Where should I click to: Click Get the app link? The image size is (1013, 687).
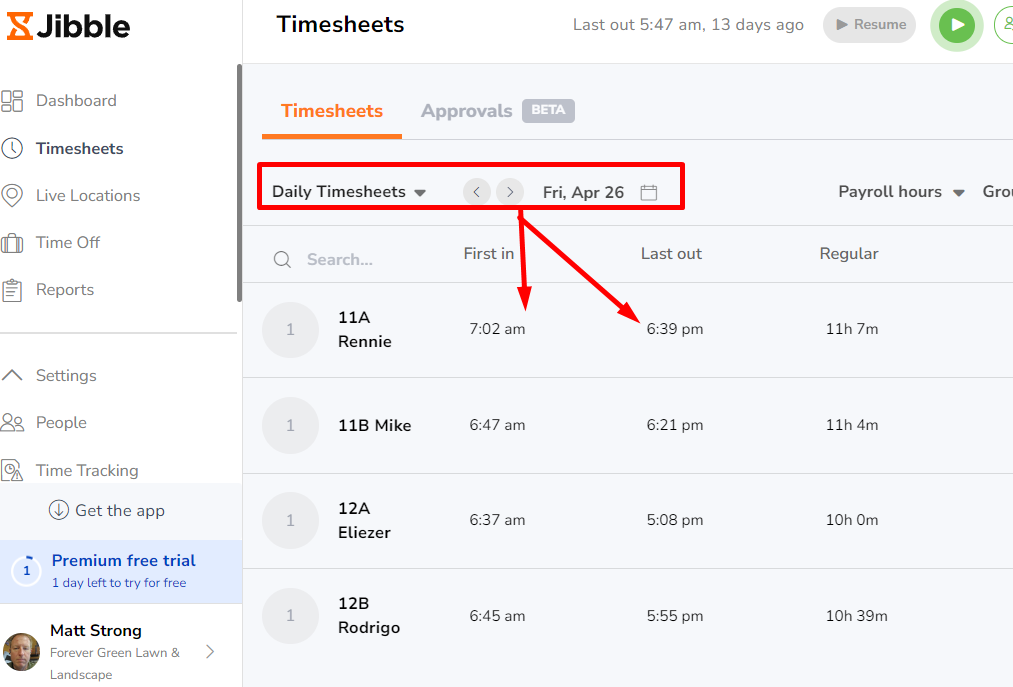[x=107, y=511]
